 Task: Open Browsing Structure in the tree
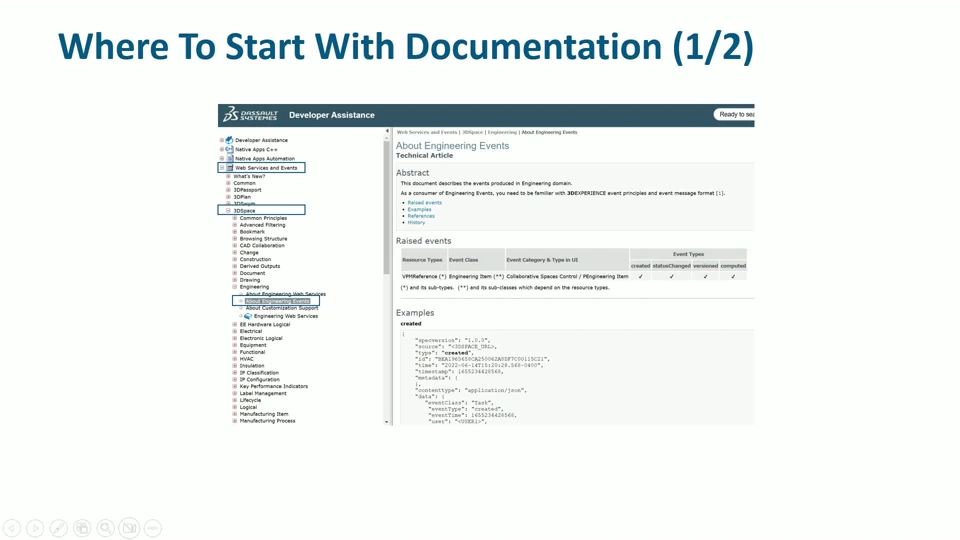point(263,239)
